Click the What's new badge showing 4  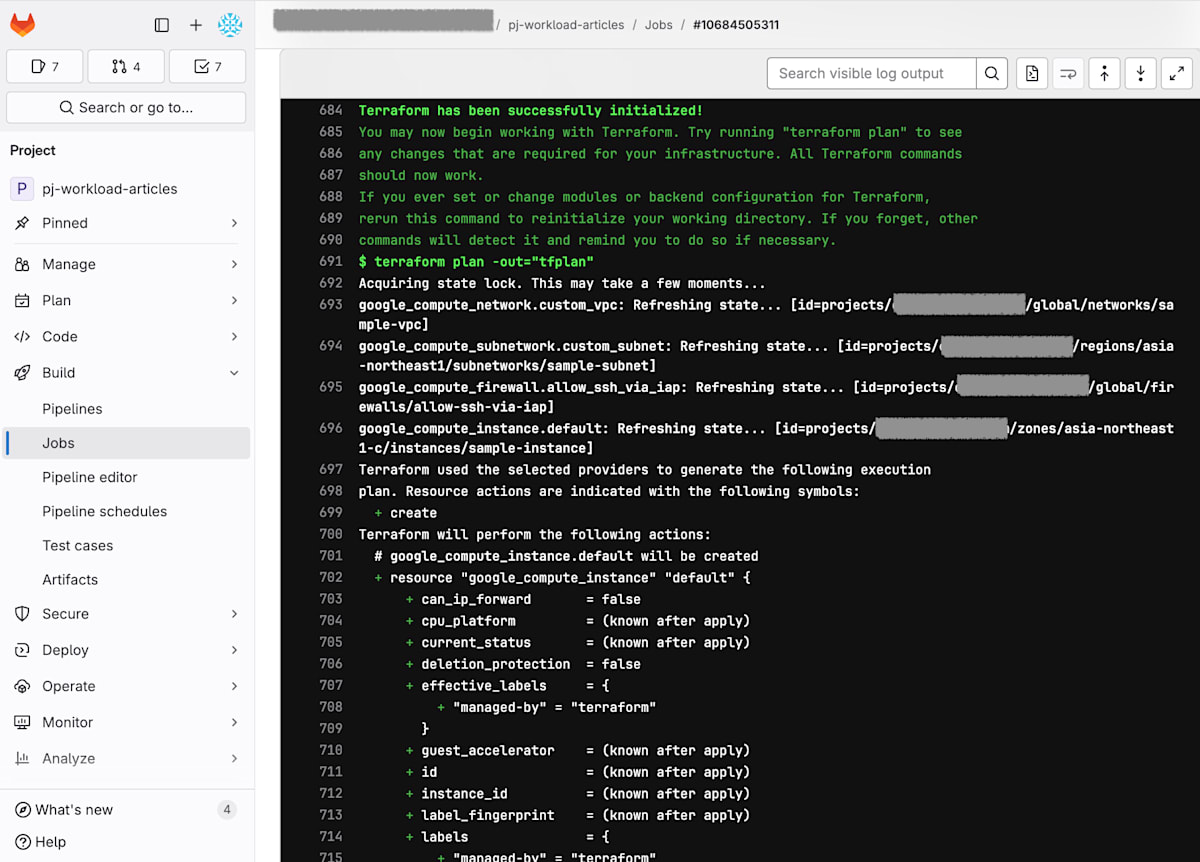pyautogui.click(x=227, y=809)
